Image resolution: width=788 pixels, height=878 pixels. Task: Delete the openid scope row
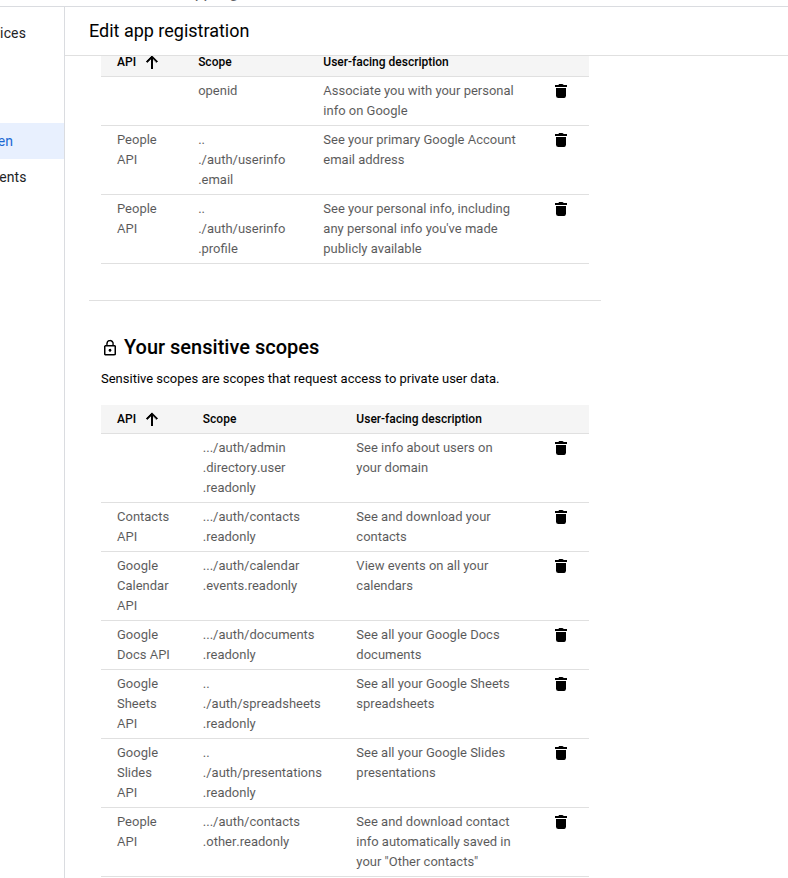pyautogui.click(x=561, y=91)
